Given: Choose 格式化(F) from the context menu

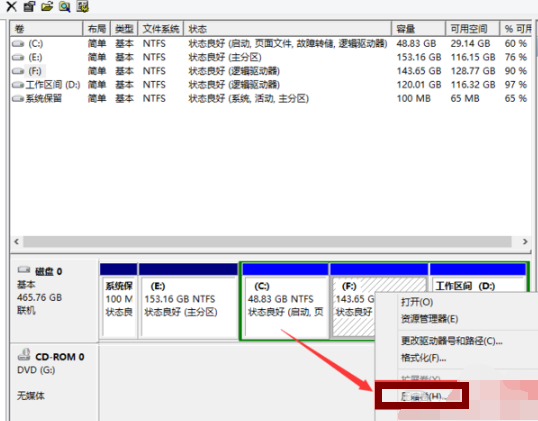Looking at the screenshot, I should click(x=423, y=358).
